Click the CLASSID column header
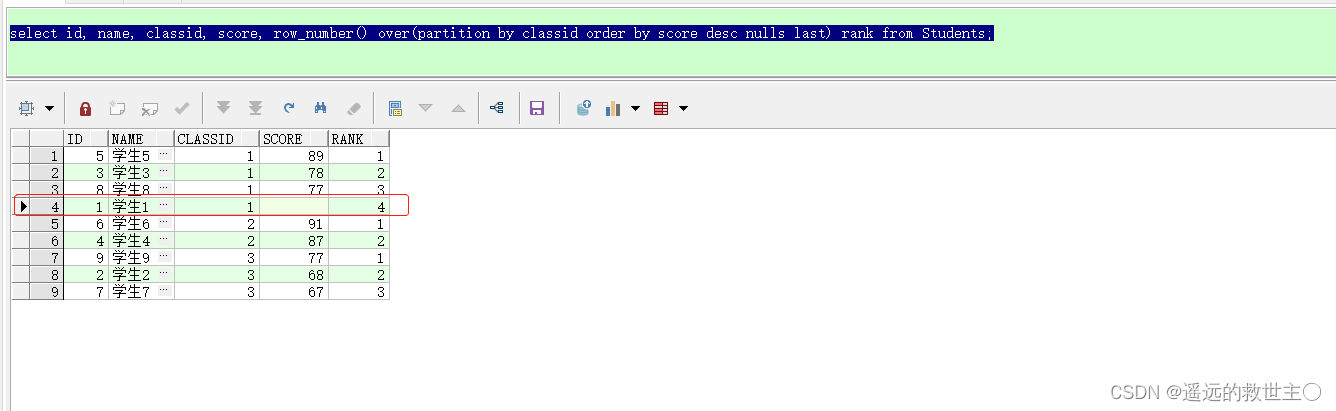Screen dimensions: 1336x411 pyautogui.click(x=217, y=139)
